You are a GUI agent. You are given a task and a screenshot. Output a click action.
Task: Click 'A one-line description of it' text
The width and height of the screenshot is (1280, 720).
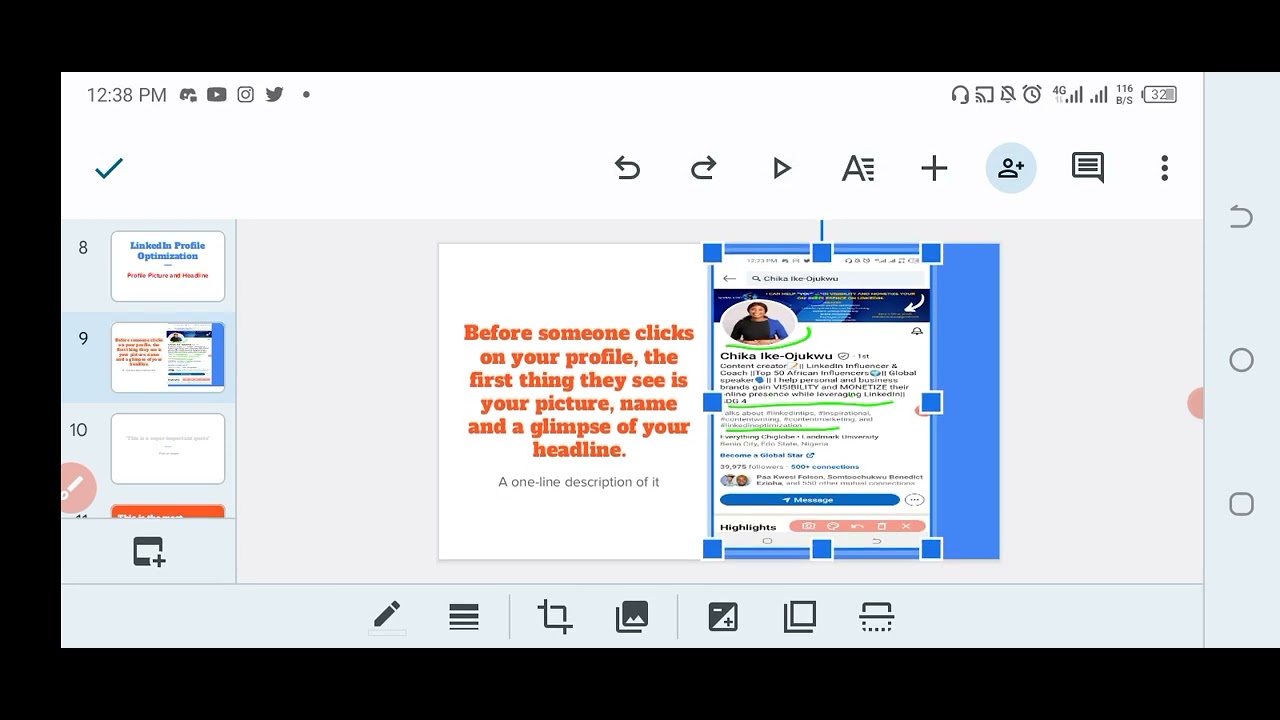[x=579, y=482]
